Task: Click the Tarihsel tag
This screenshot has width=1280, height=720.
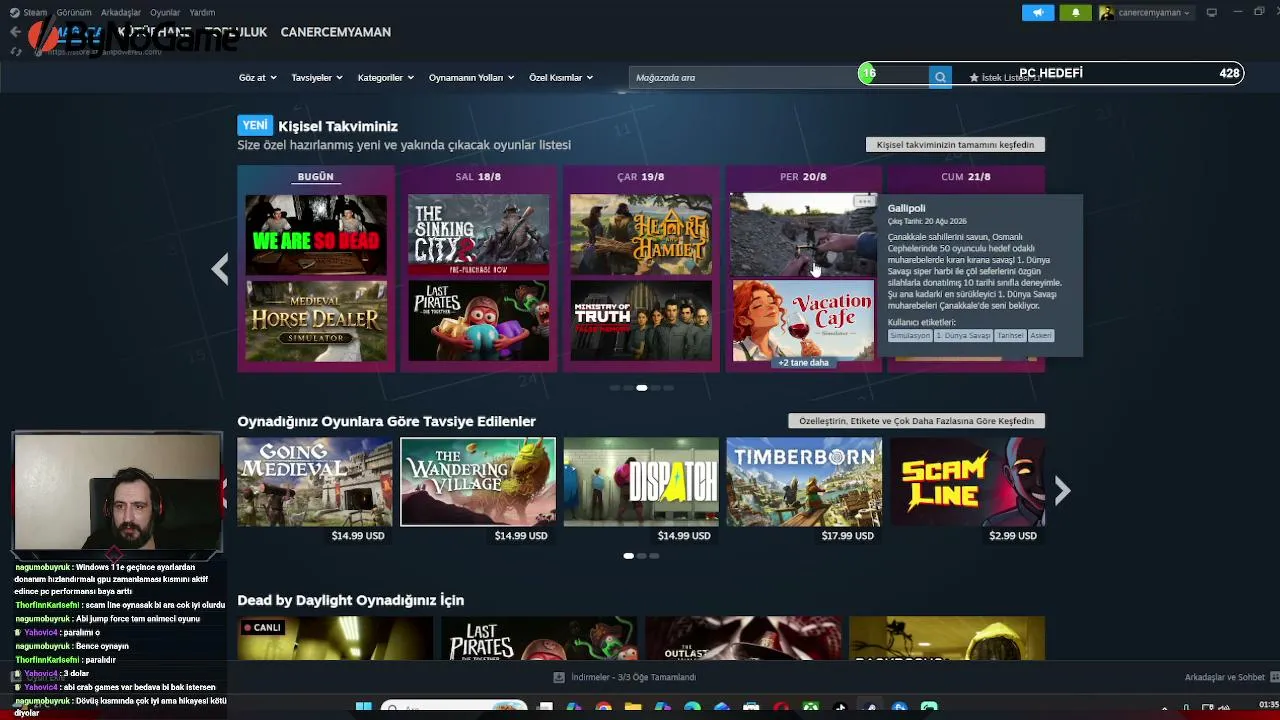Action: (1010, 336)
